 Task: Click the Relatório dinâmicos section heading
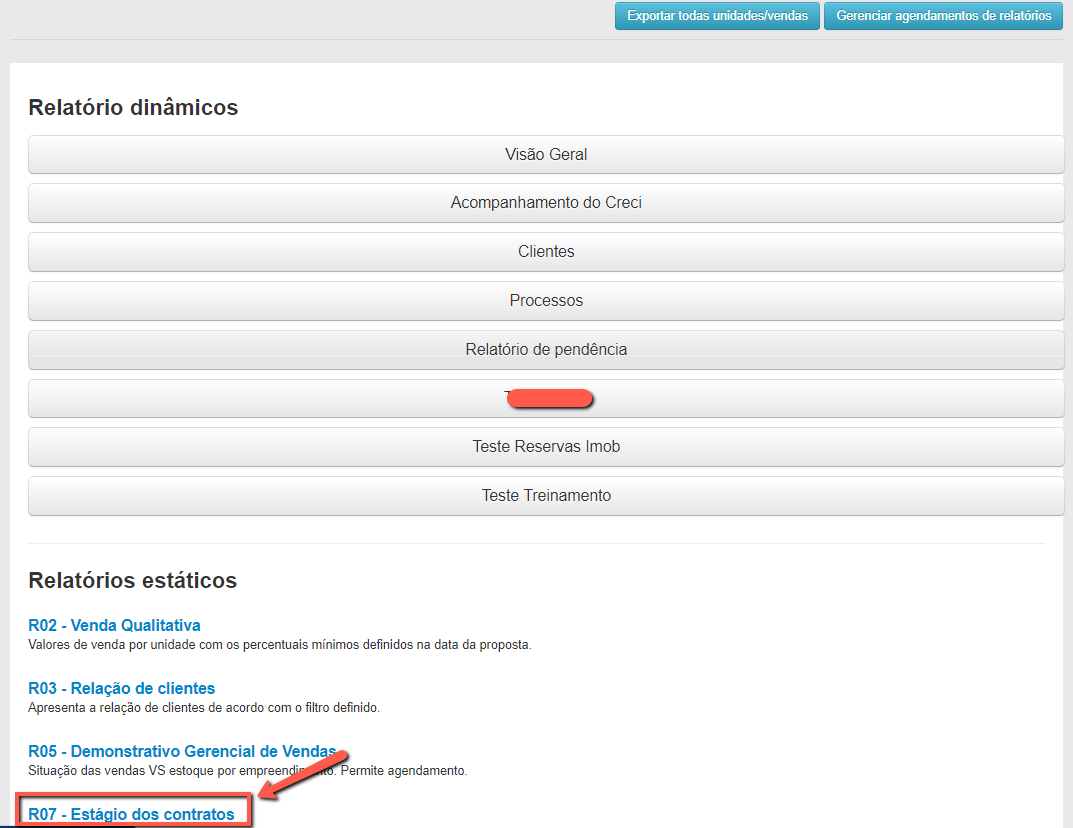[x=133, y=108]
